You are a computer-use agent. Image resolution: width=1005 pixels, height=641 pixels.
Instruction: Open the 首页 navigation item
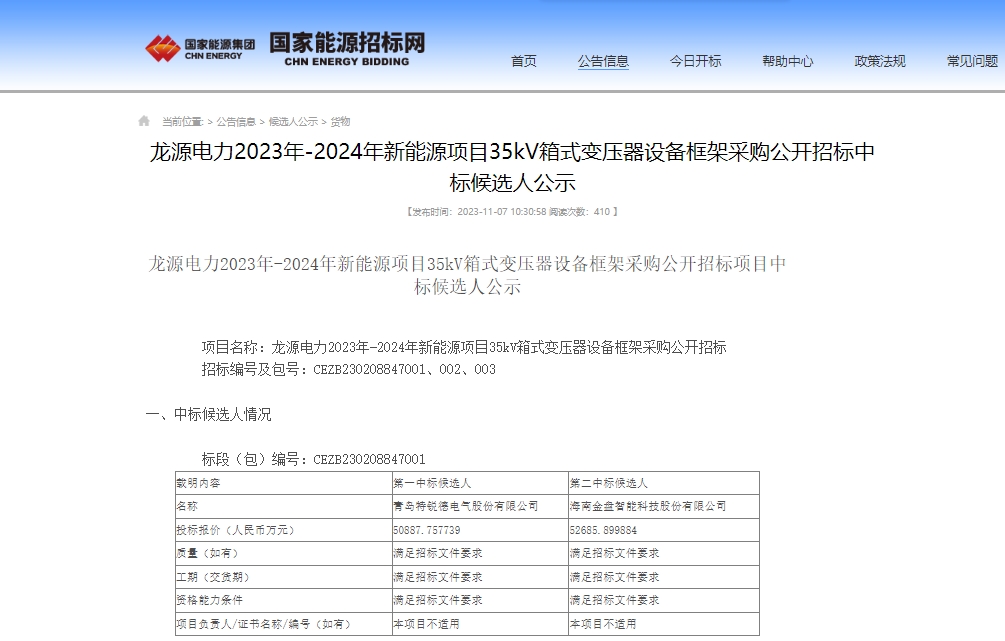[522, 60]
